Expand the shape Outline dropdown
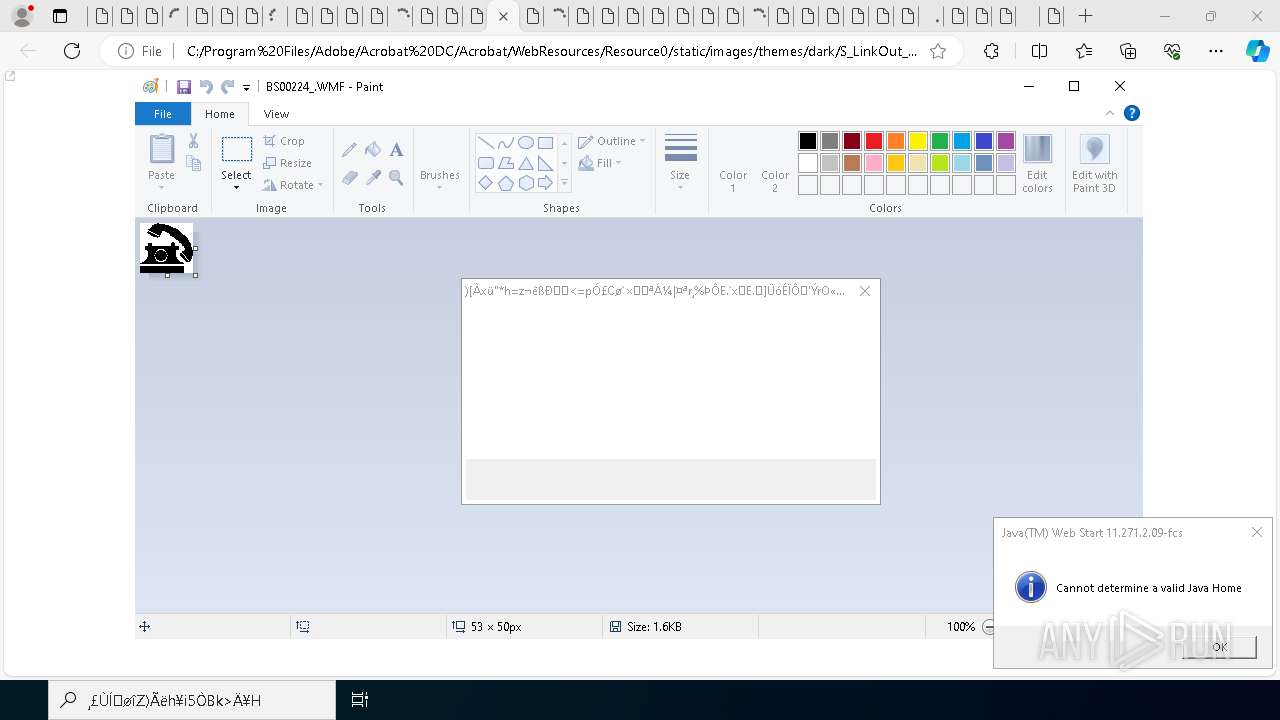This screenshot has height=720, width=1280. [642, 141]
